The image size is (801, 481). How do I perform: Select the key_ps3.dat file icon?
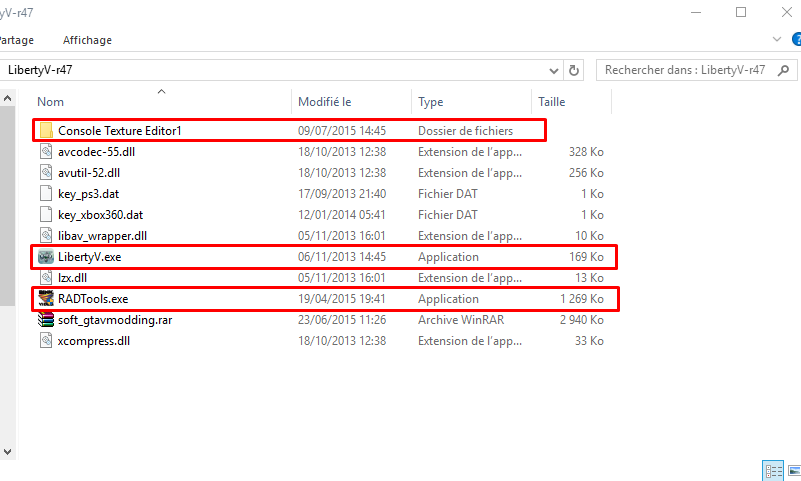pyautogui.click(x=46, y=194)
